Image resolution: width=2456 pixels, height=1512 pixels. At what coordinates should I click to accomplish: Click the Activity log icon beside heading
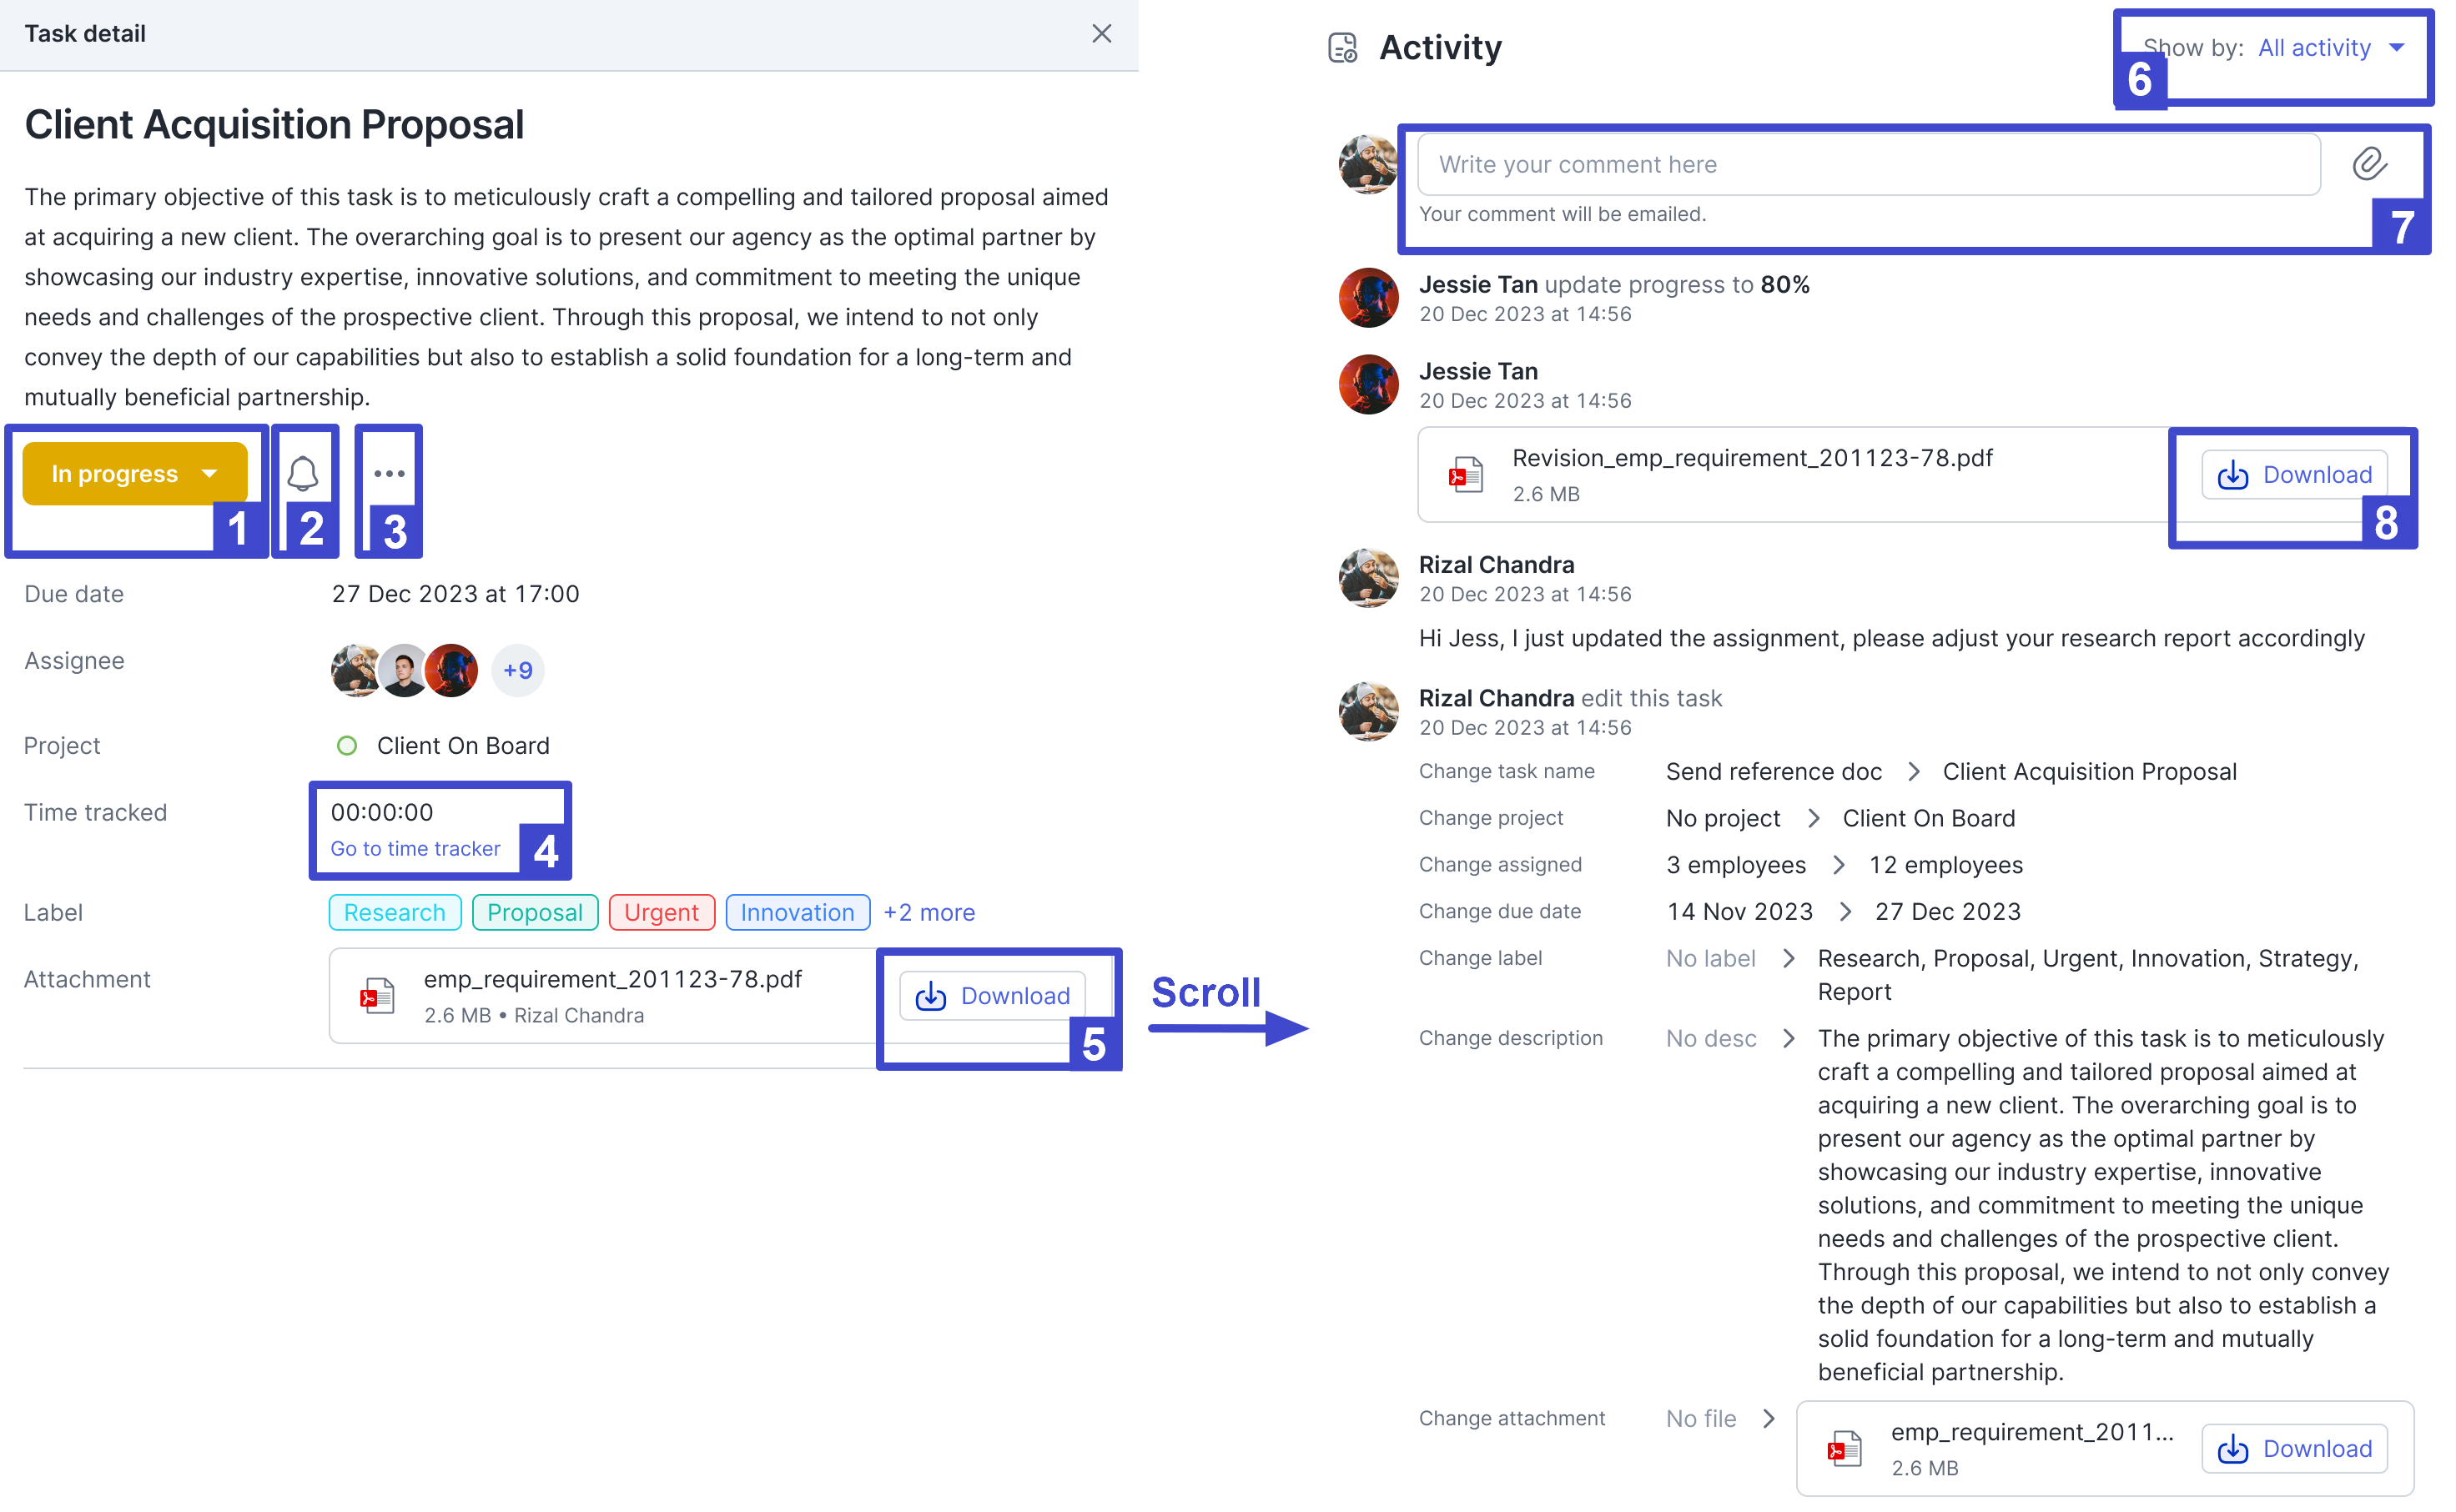pos(1342,48)
